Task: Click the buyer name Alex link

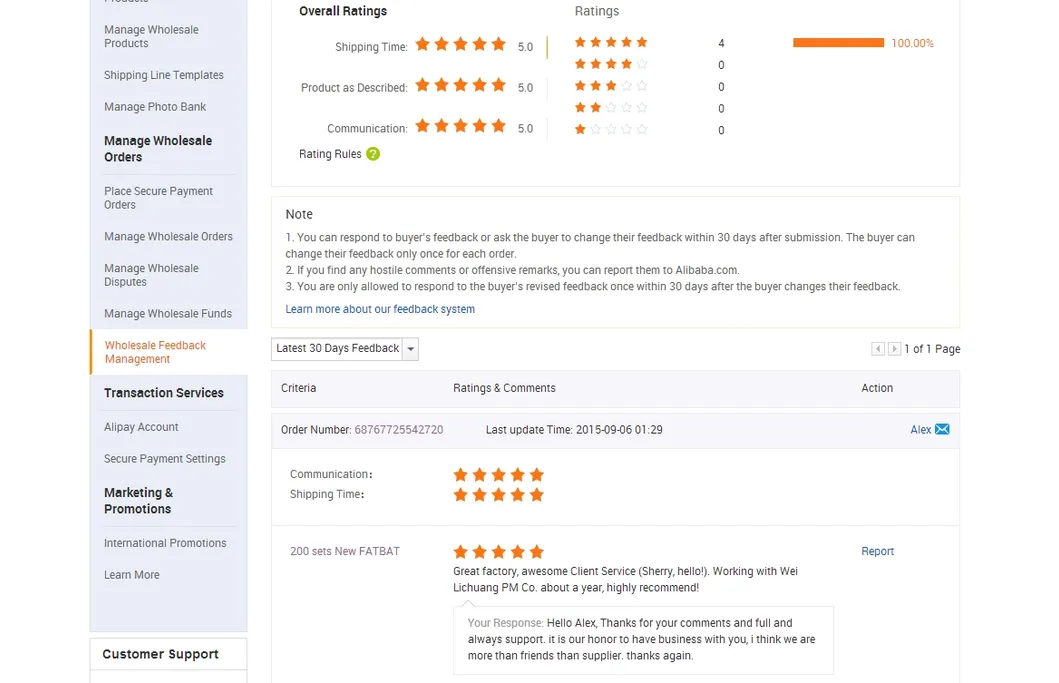Action: click(920, 430)
